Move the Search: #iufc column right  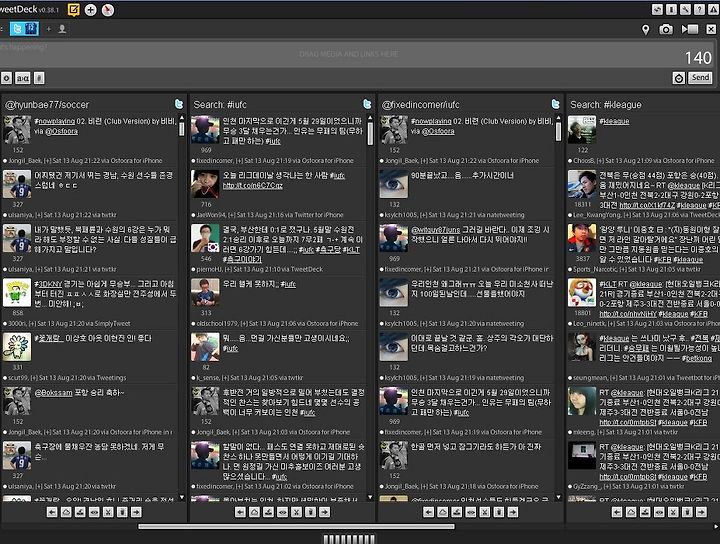[x=325, y=512]
